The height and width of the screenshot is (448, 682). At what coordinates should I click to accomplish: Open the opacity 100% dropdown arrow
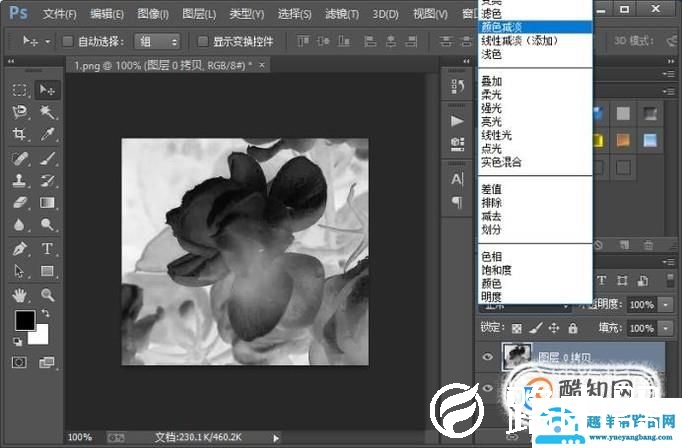click(665, 305)
